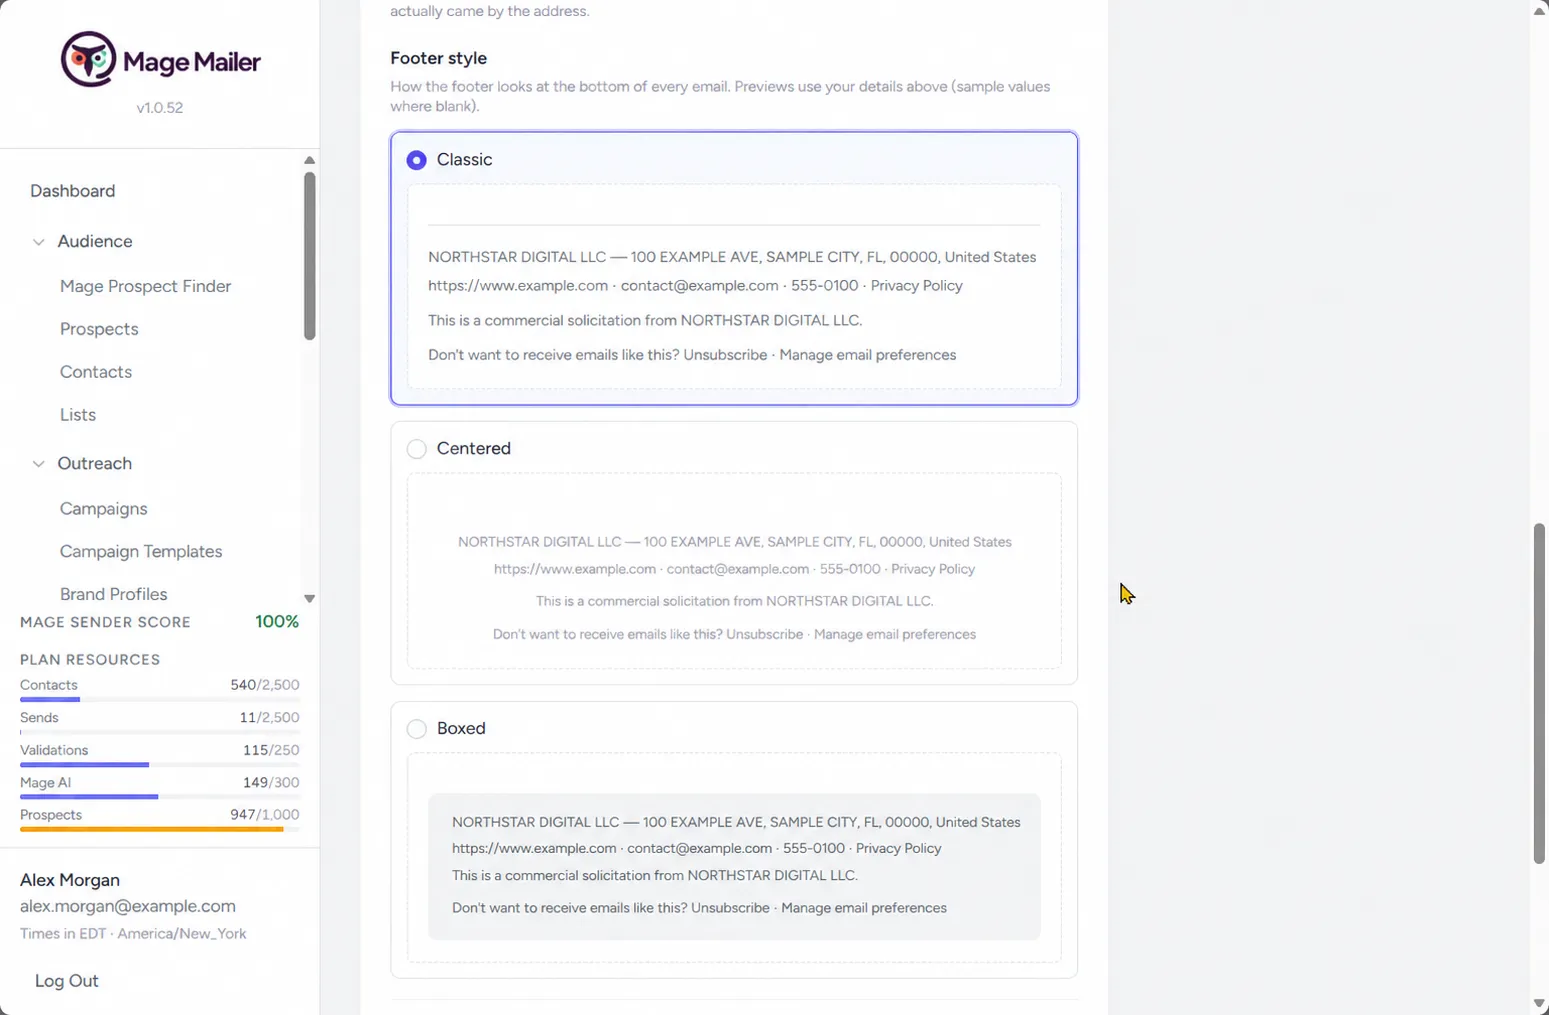
Task: Click the Mage AI usage progress bar
Action: point(160,797)
